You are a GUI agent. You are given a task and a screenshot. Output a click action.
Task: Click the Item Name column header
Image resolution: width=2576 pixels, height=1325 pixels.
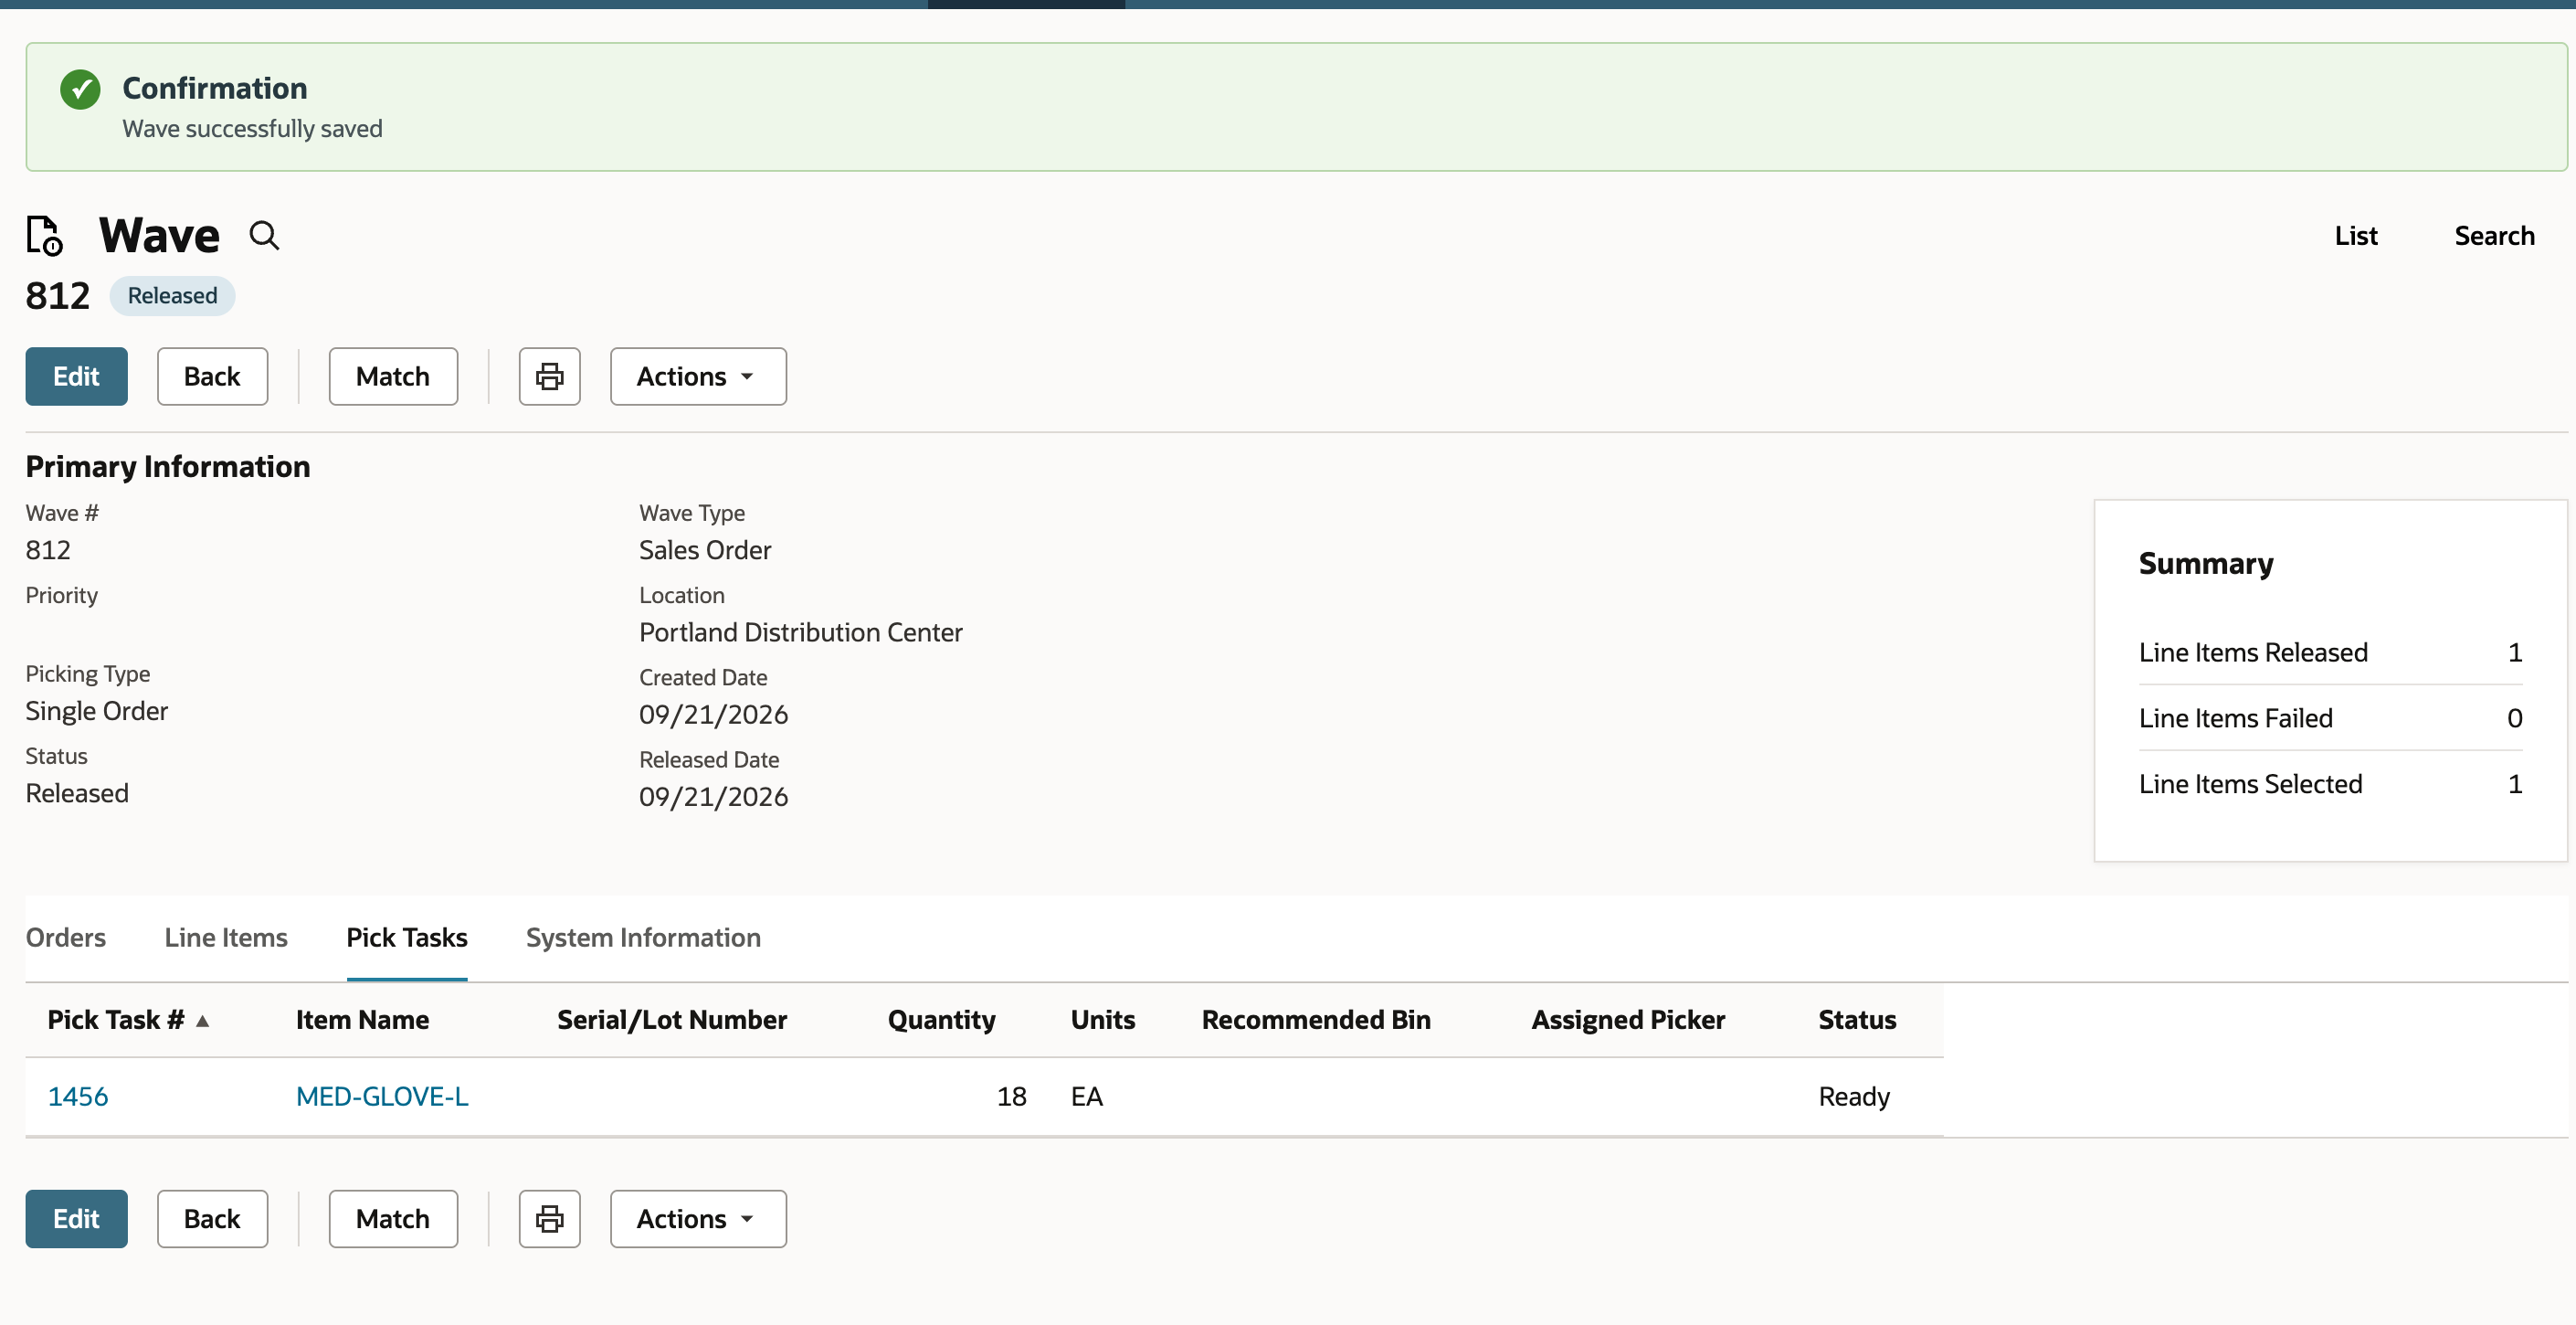pos(362,1020)
